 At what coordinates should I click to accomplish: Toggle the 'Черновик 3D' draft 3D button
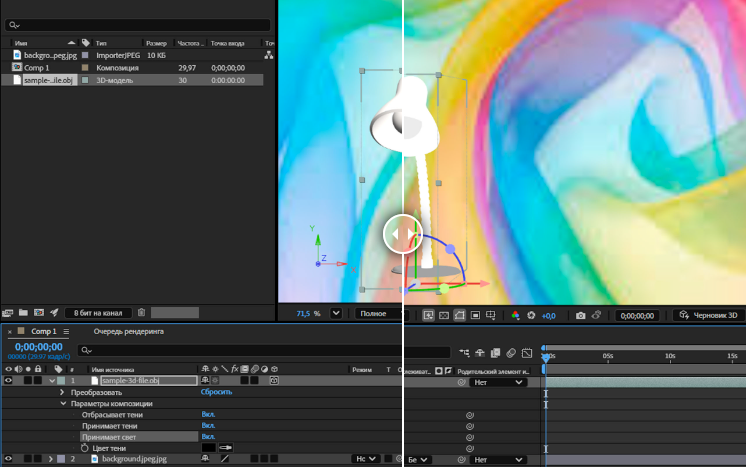709,316
